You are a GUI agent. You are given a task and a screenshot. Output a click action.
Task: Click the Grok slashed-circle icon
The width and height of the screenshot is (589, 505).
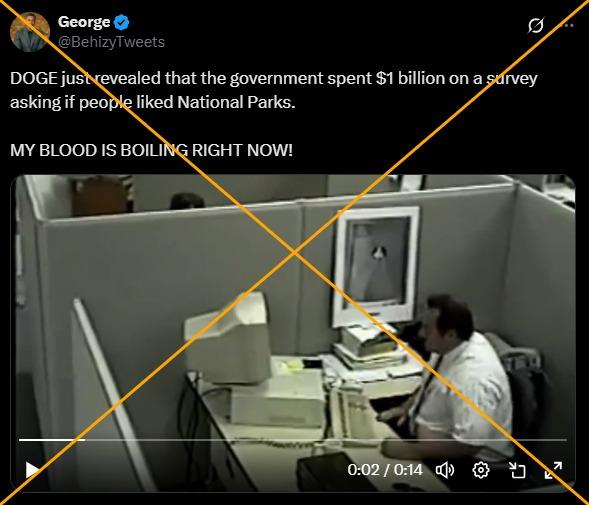tap(536, 26)
